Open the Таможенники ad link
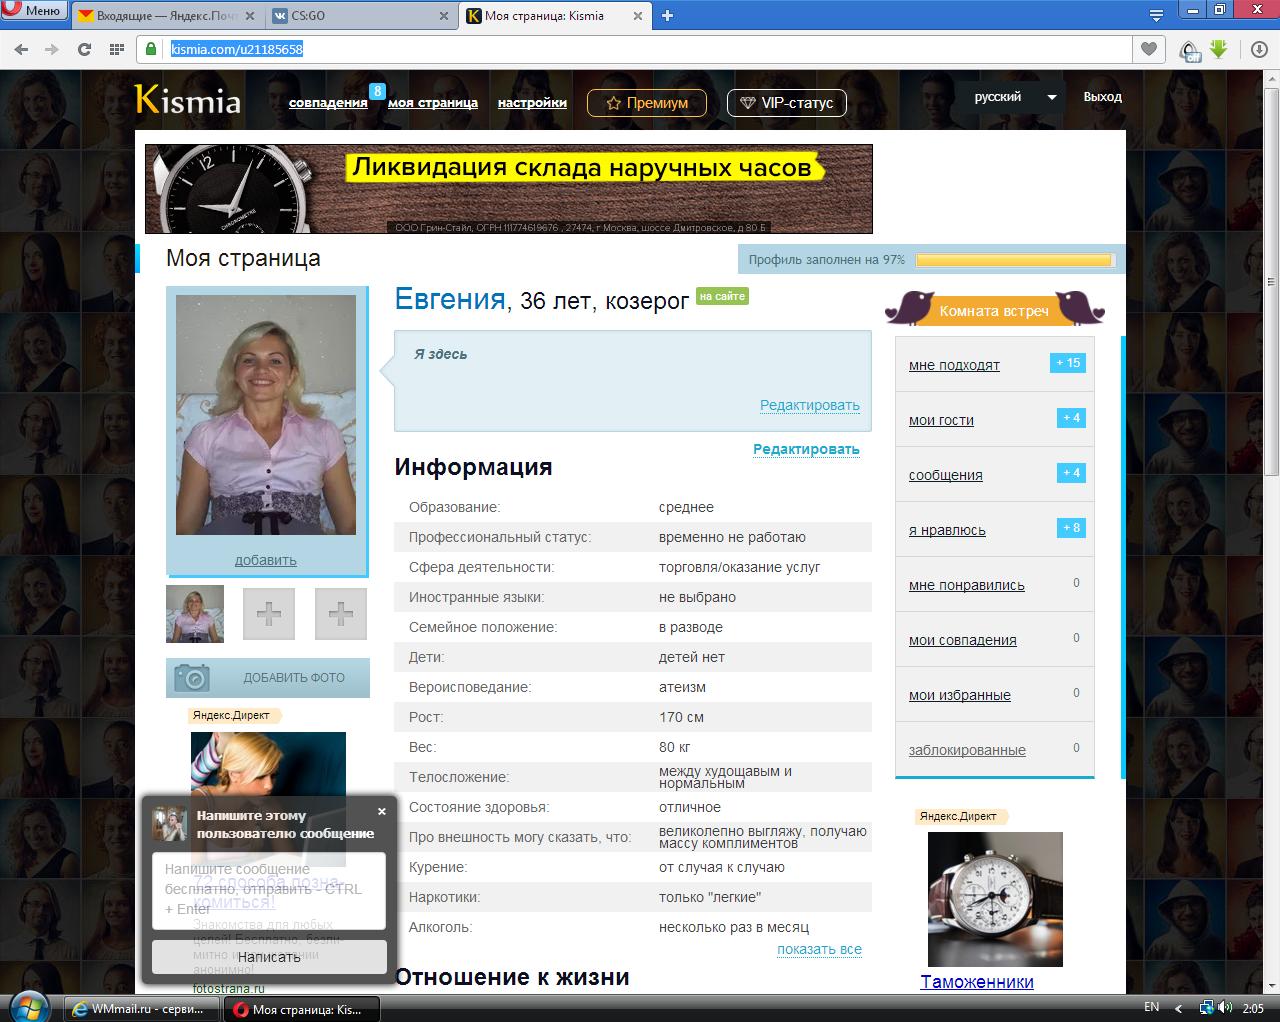Viewport: 1280px width, 1022px height. [x=977, y=982]
